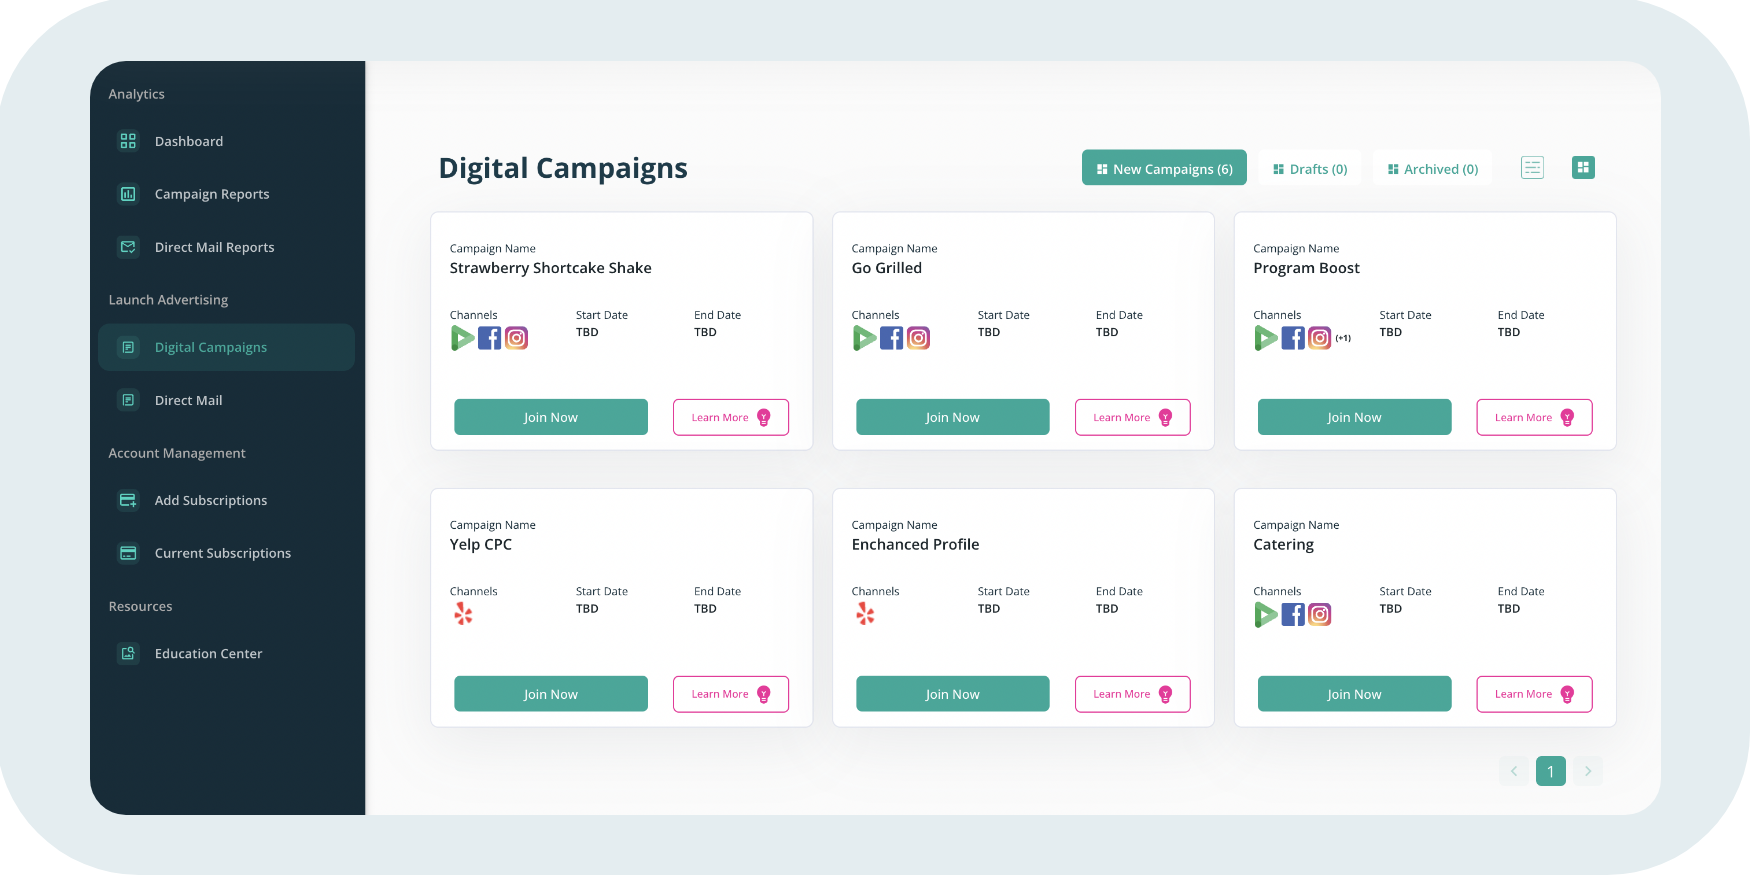Click Facebook channel icon on Go Grilled
The width and height of the screenshot is (1750, 875).
(x=891, y=338)
